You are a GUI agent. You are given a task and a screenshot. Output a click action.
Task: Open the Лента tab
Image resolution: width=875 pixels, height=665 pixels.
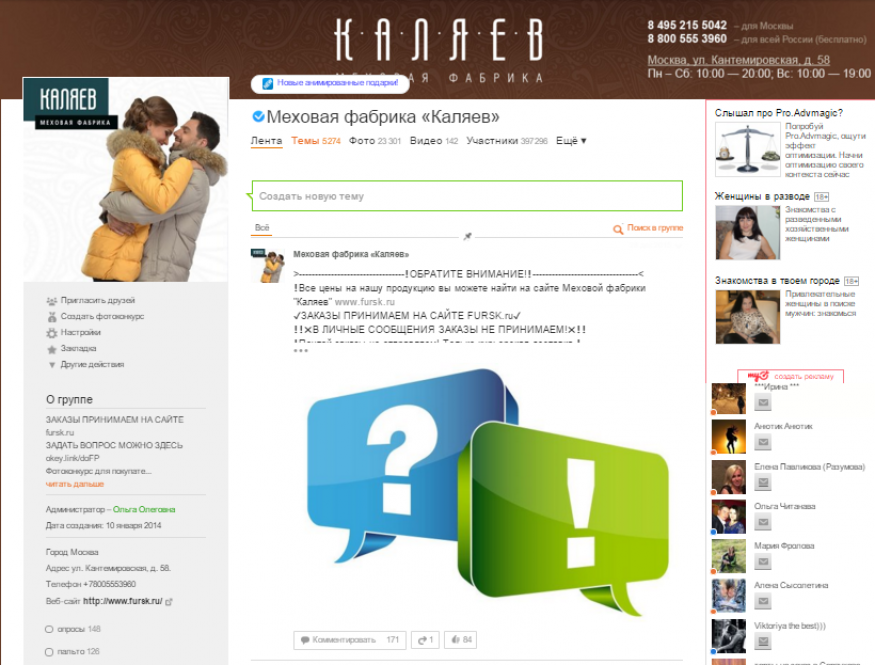point(266,141)
